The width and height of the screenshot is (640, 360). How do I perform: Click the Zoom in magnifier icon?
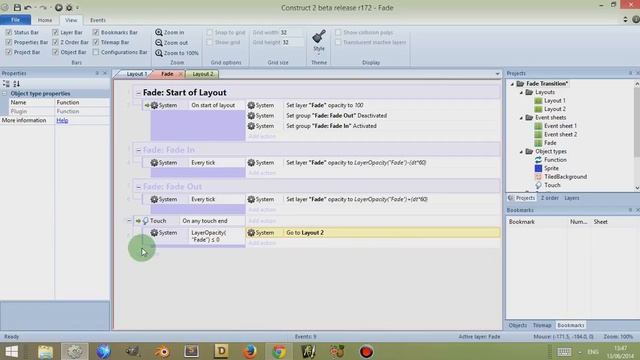click(x=159, y=32)
